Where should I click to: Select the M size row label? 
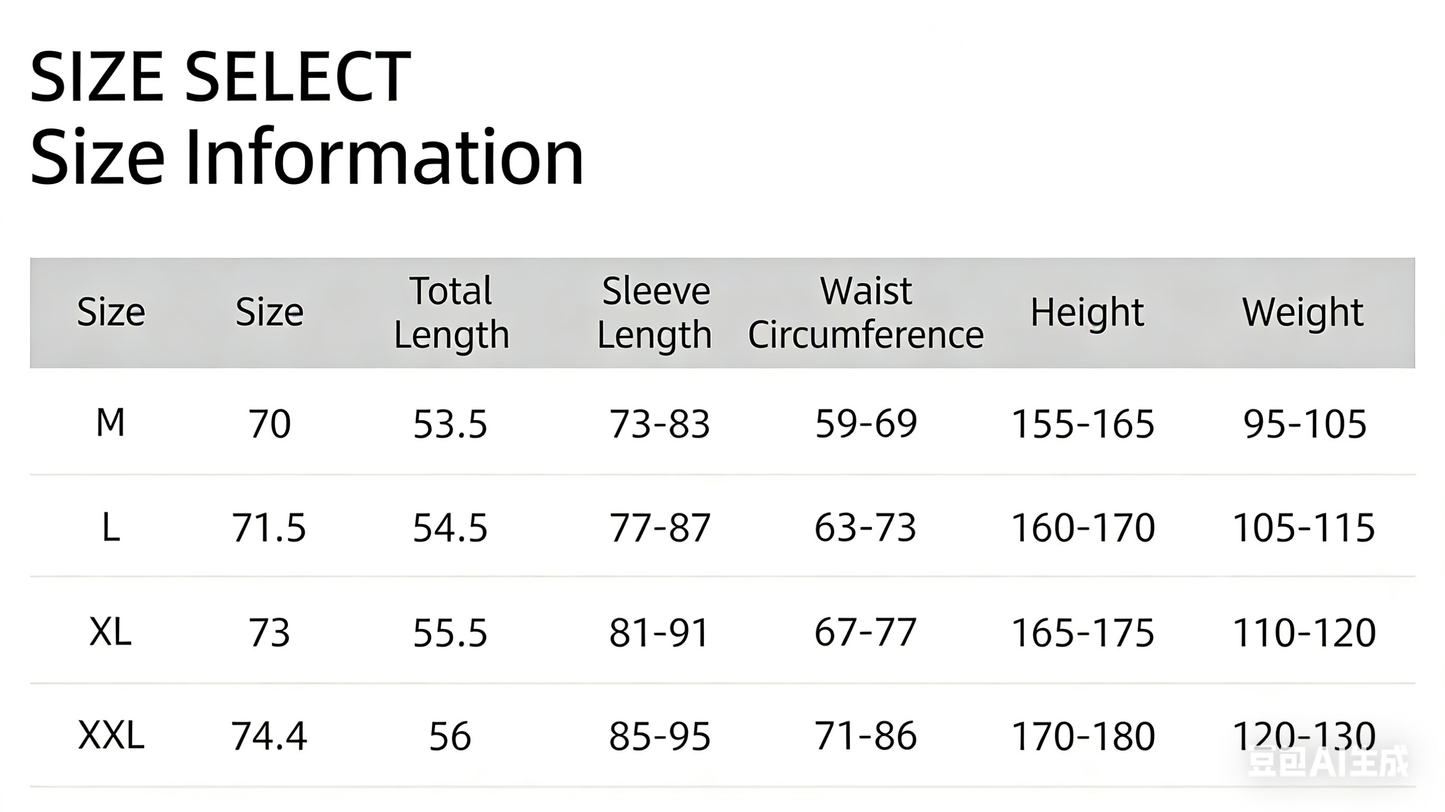point(110,424)
